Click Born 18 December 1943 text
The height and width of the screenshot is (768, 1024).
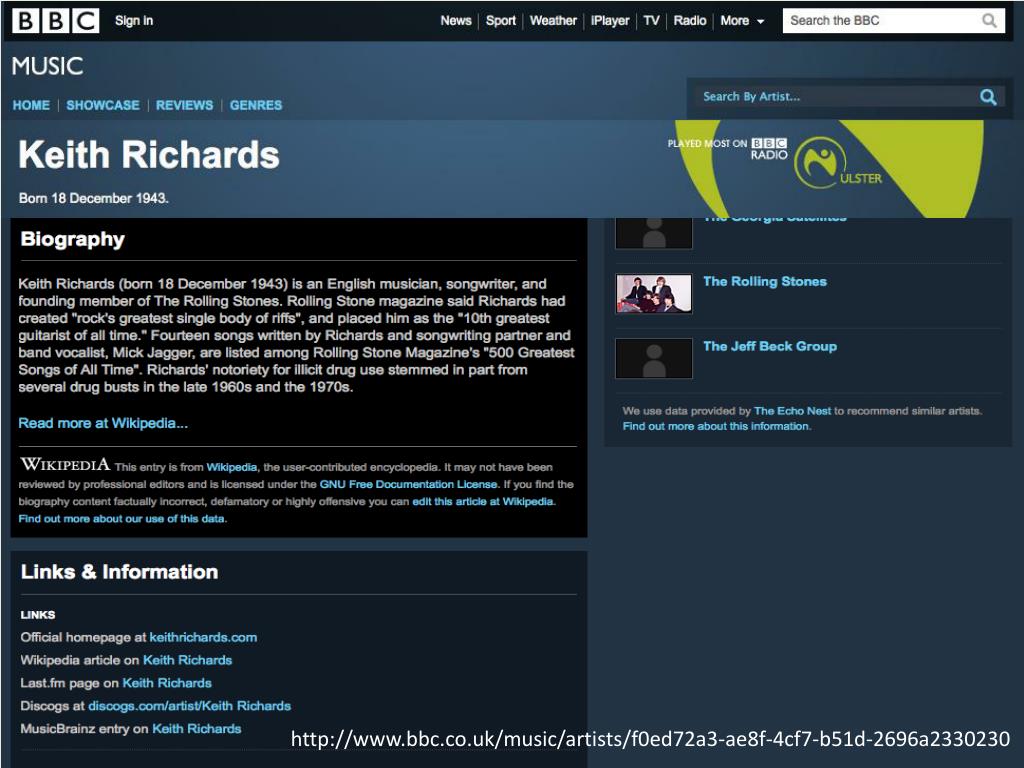tap(93, 199)
